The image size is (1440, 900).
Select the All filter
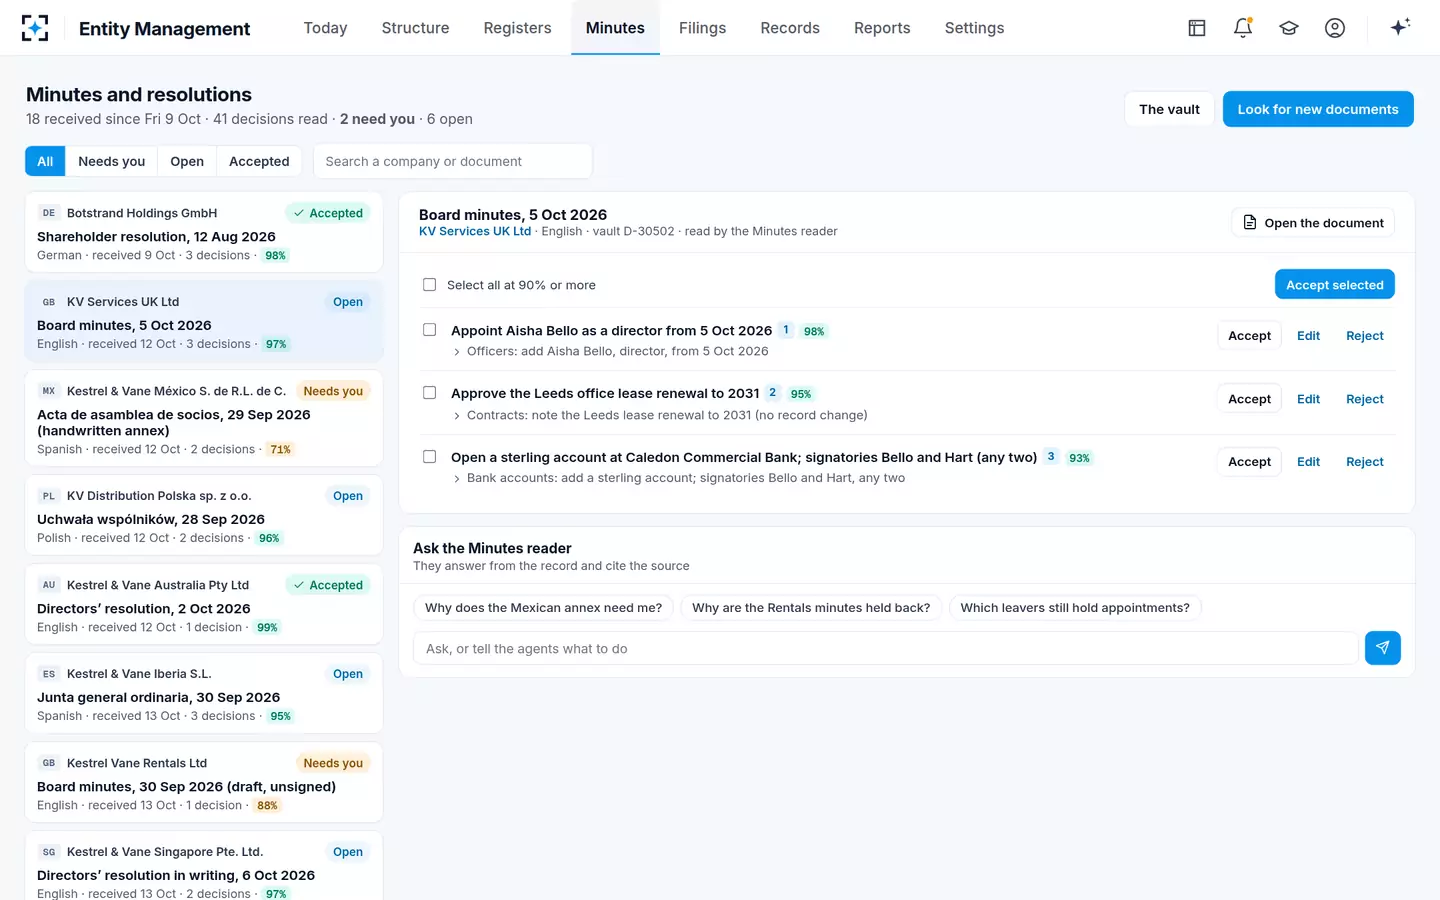pos(45,161)
